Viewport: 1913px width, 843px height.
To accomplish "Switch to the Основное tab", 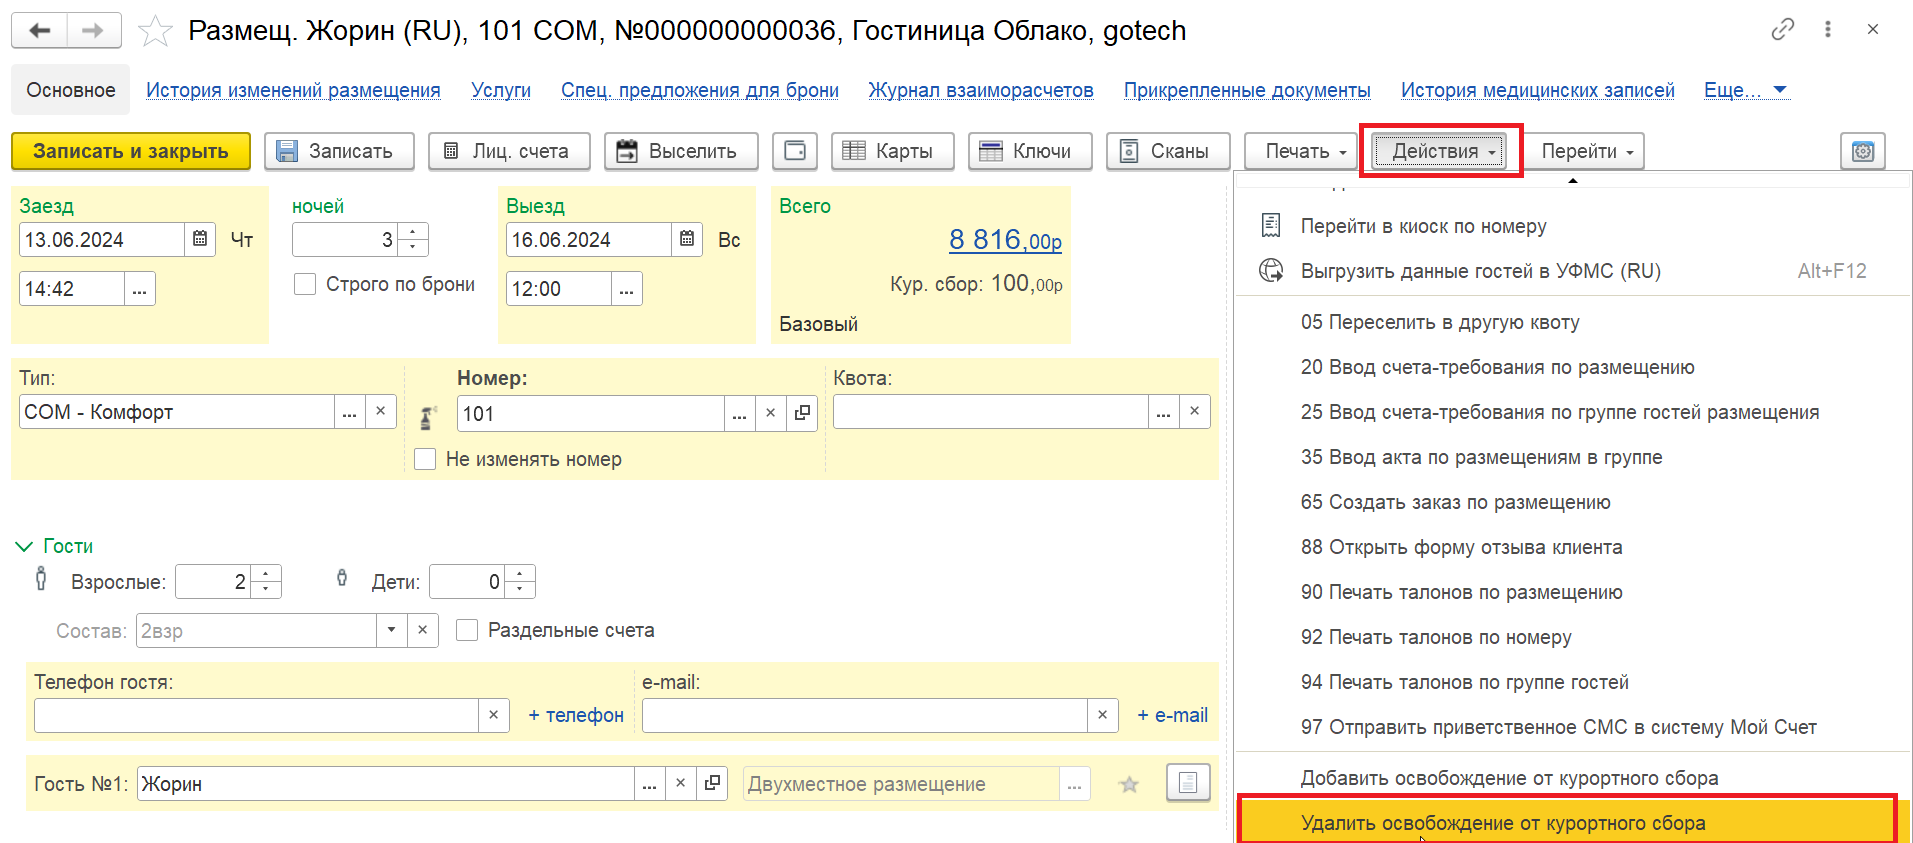I will 71,90.
